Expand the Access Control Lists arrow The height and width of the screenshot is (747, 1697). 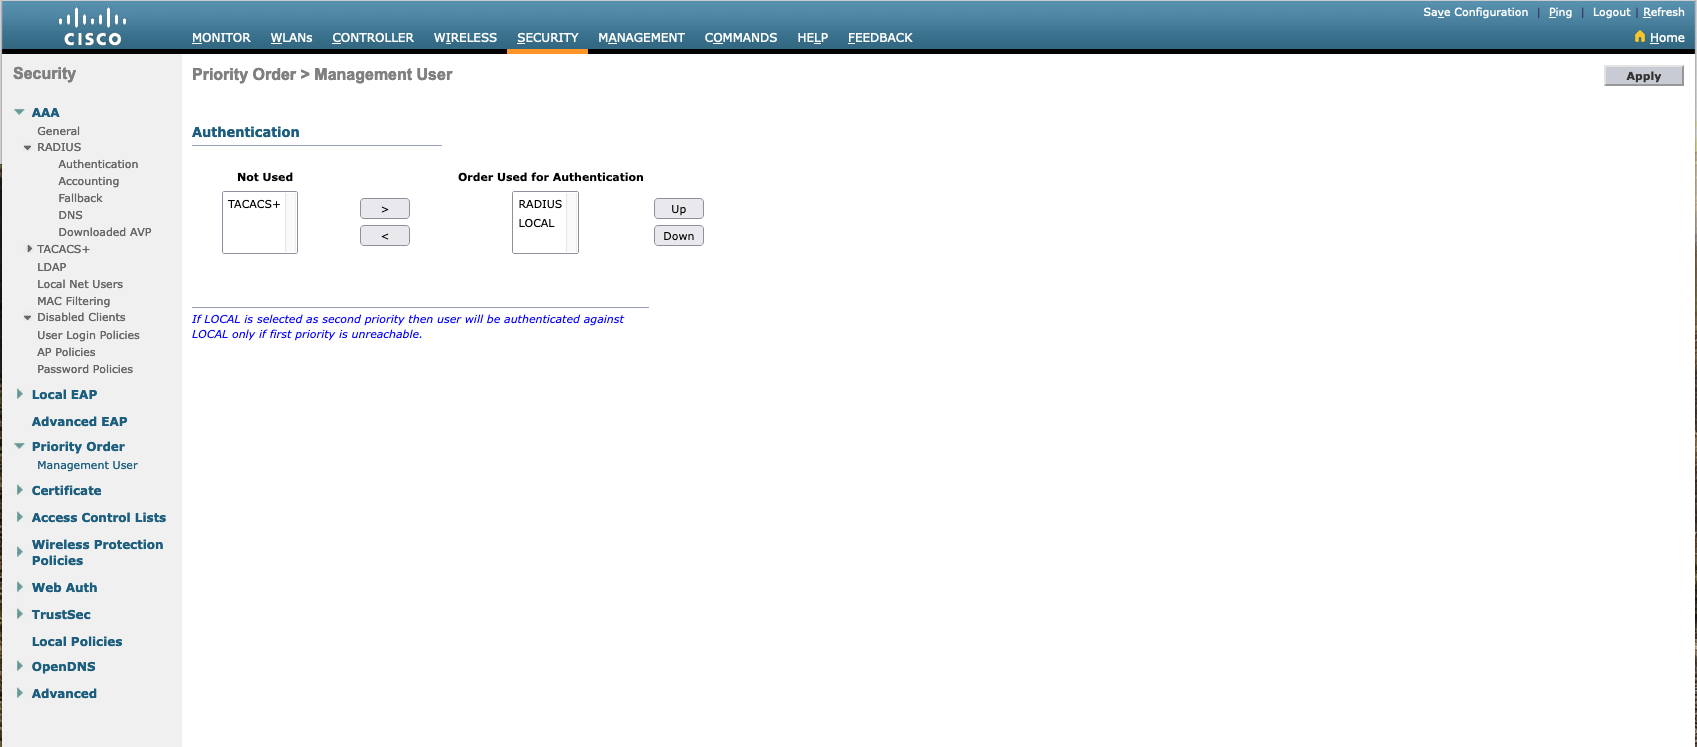(19, 517)
